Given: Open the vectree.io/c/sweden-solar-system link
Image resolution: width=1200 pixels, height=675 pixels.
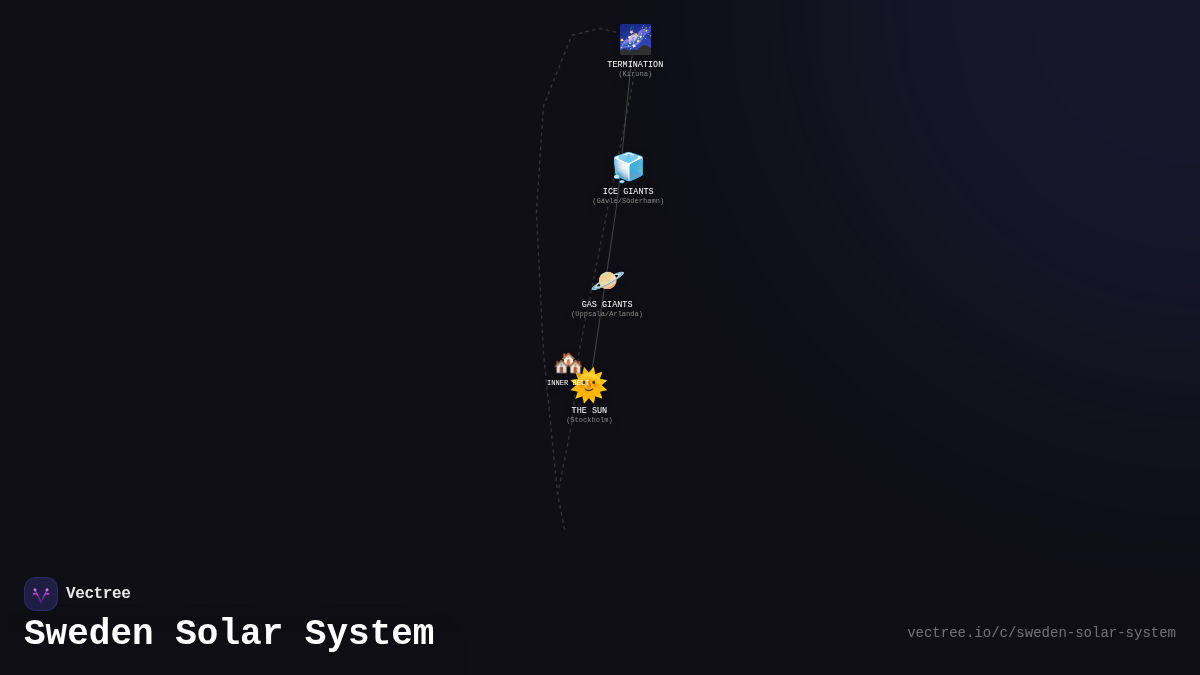Looking at the screenshot, I should click(1042, 632).
